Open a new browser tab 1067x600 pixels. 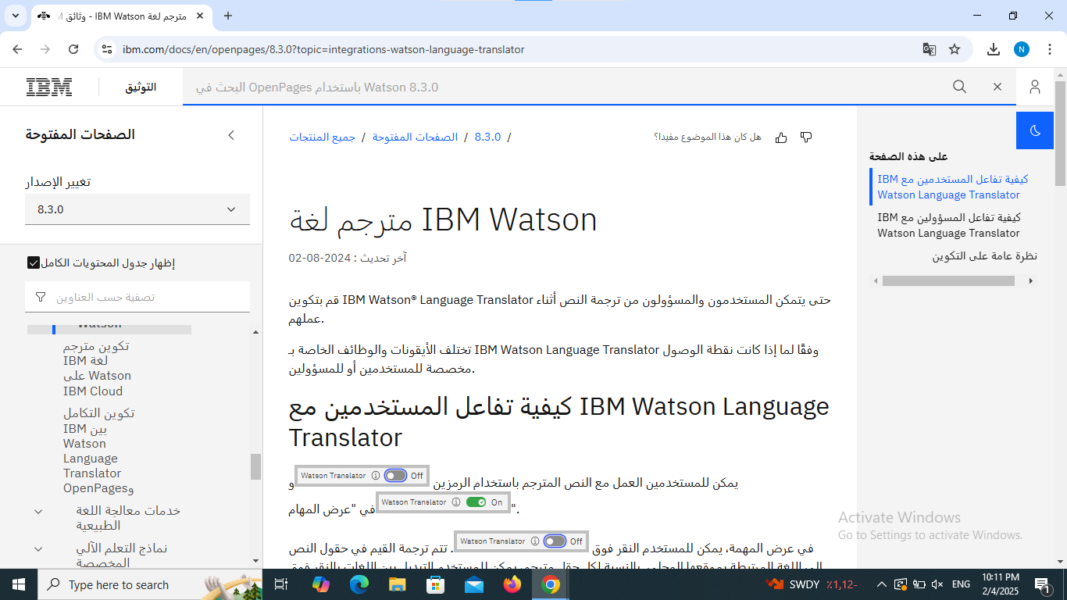228,16
